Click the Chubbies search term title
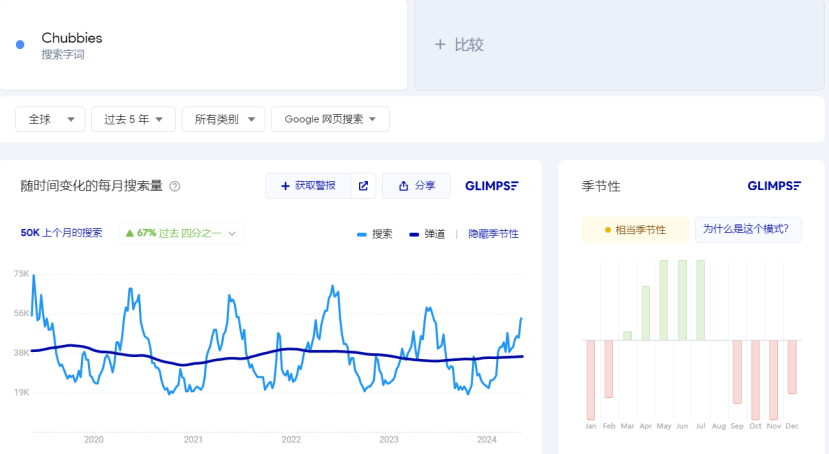 tap(72, 38)
